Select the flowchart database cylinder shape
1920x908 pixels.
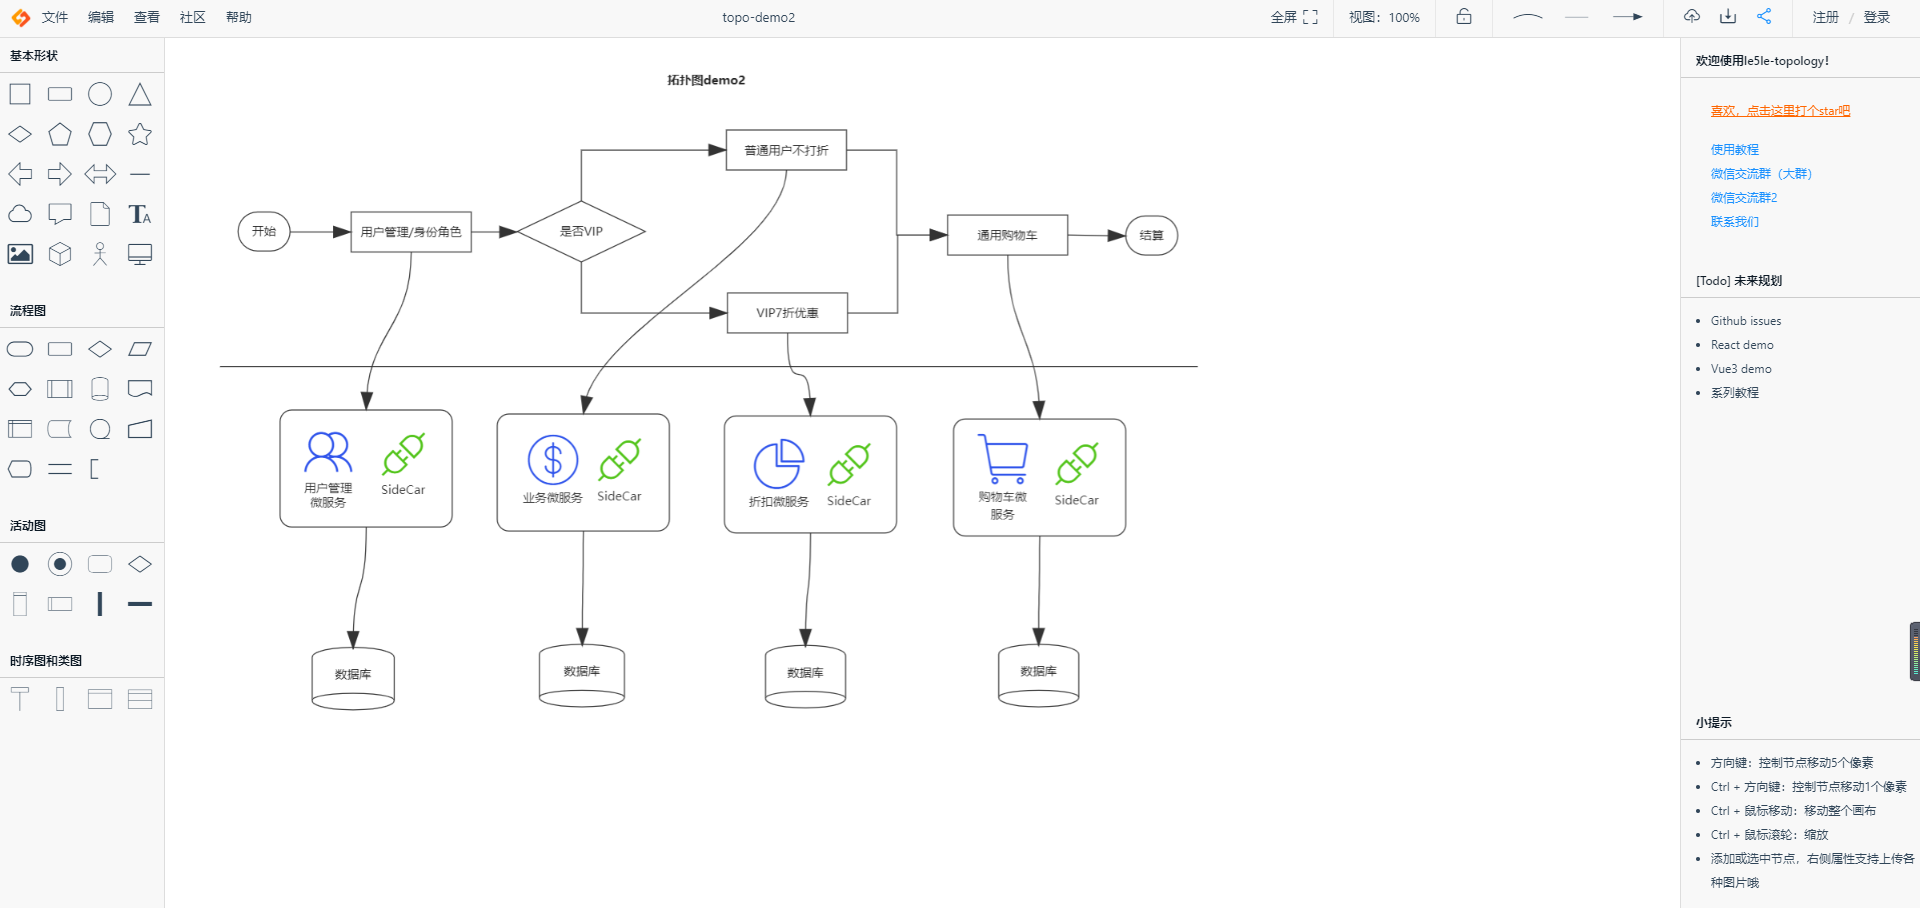click(100, 389)
